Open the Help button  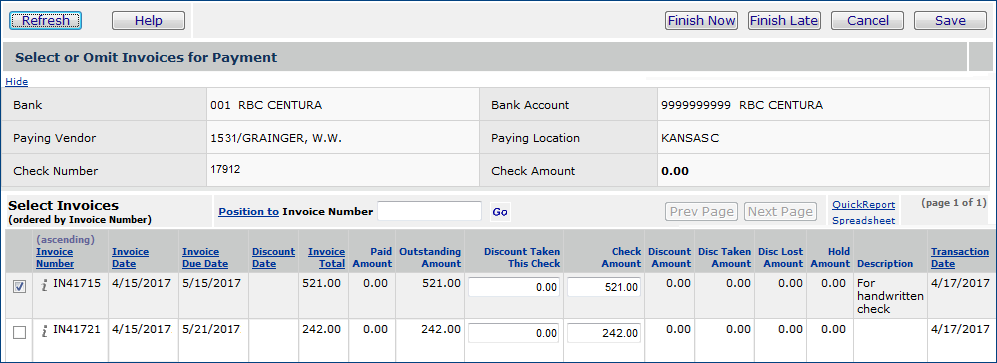click(148, 20)
